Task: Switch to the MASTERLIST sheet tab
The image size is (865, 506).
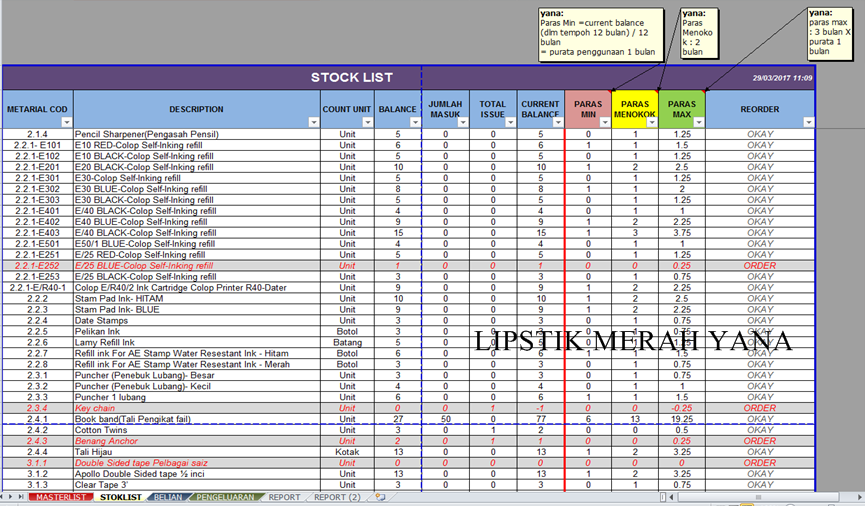Action: pos(61,497)
